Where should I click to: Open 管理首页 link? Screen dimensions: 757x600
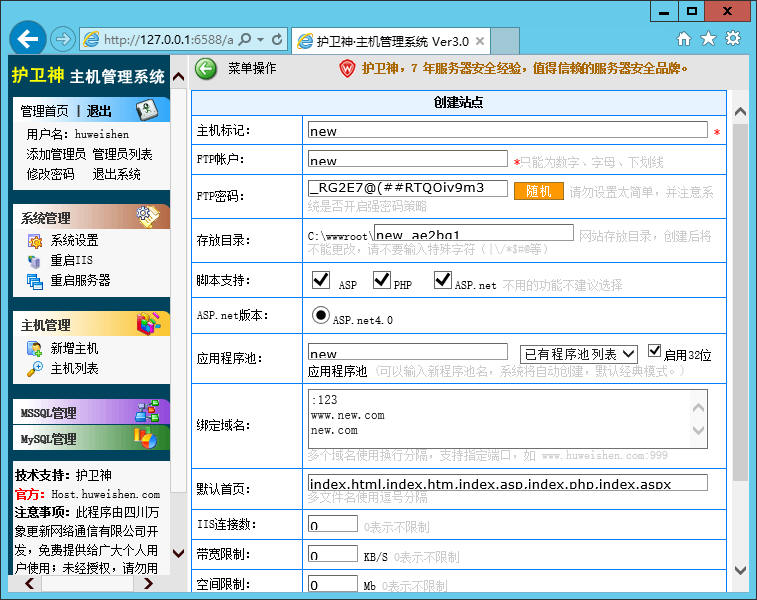45,112
